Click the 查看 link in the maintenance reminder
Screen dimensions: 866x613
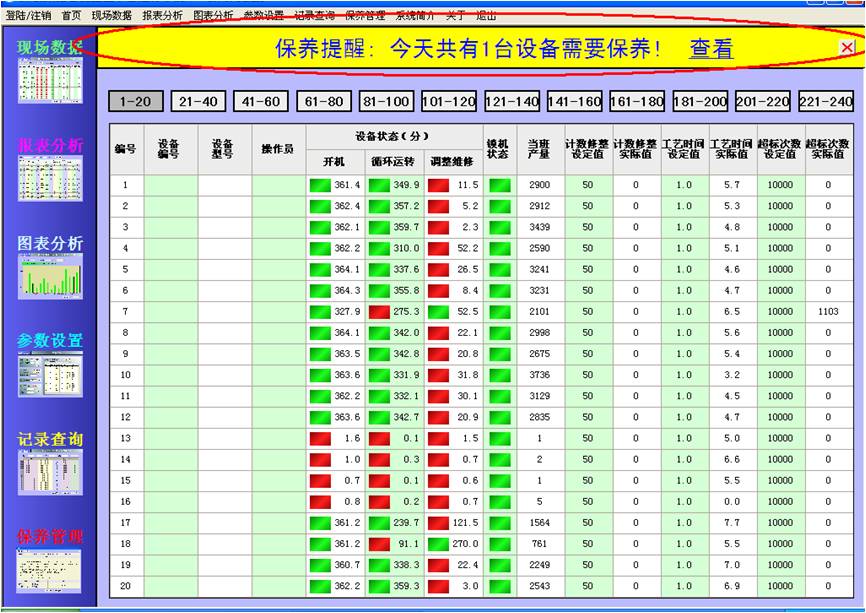point(711,48)
